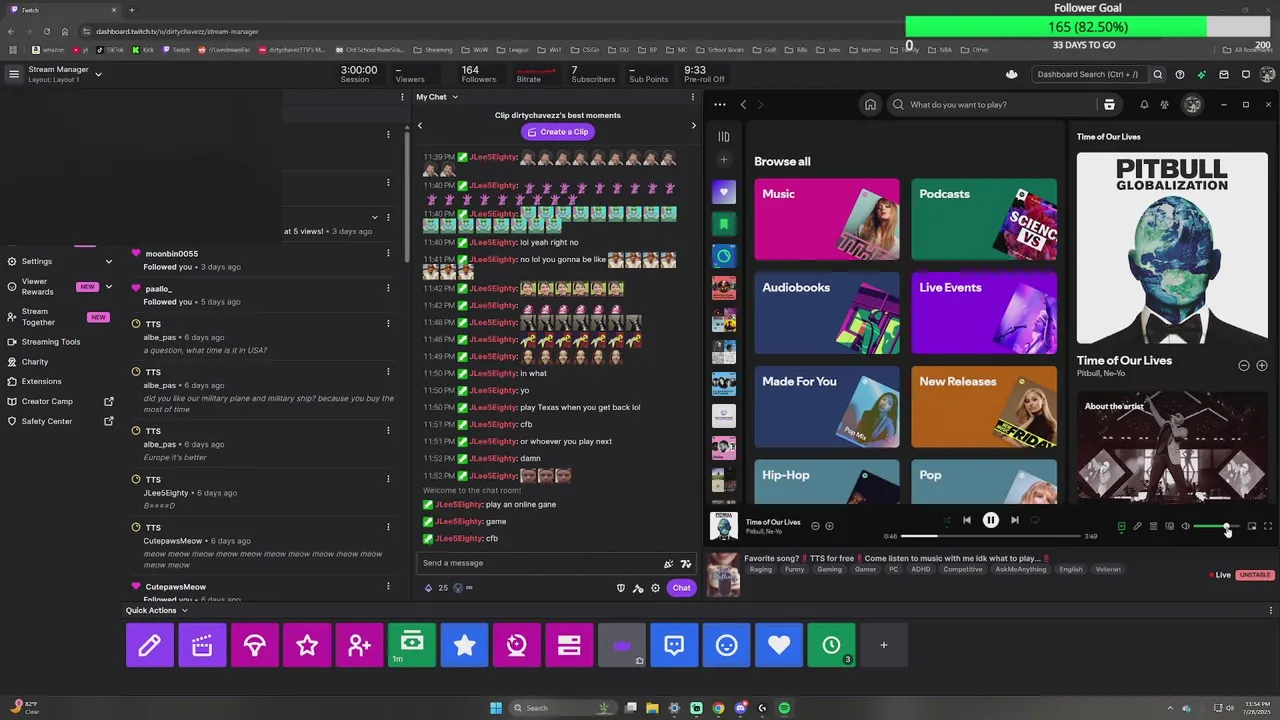Expand Your Library in Spotify sidebar
This screenshot has width=1280, height=720.
tap(724, 137)
